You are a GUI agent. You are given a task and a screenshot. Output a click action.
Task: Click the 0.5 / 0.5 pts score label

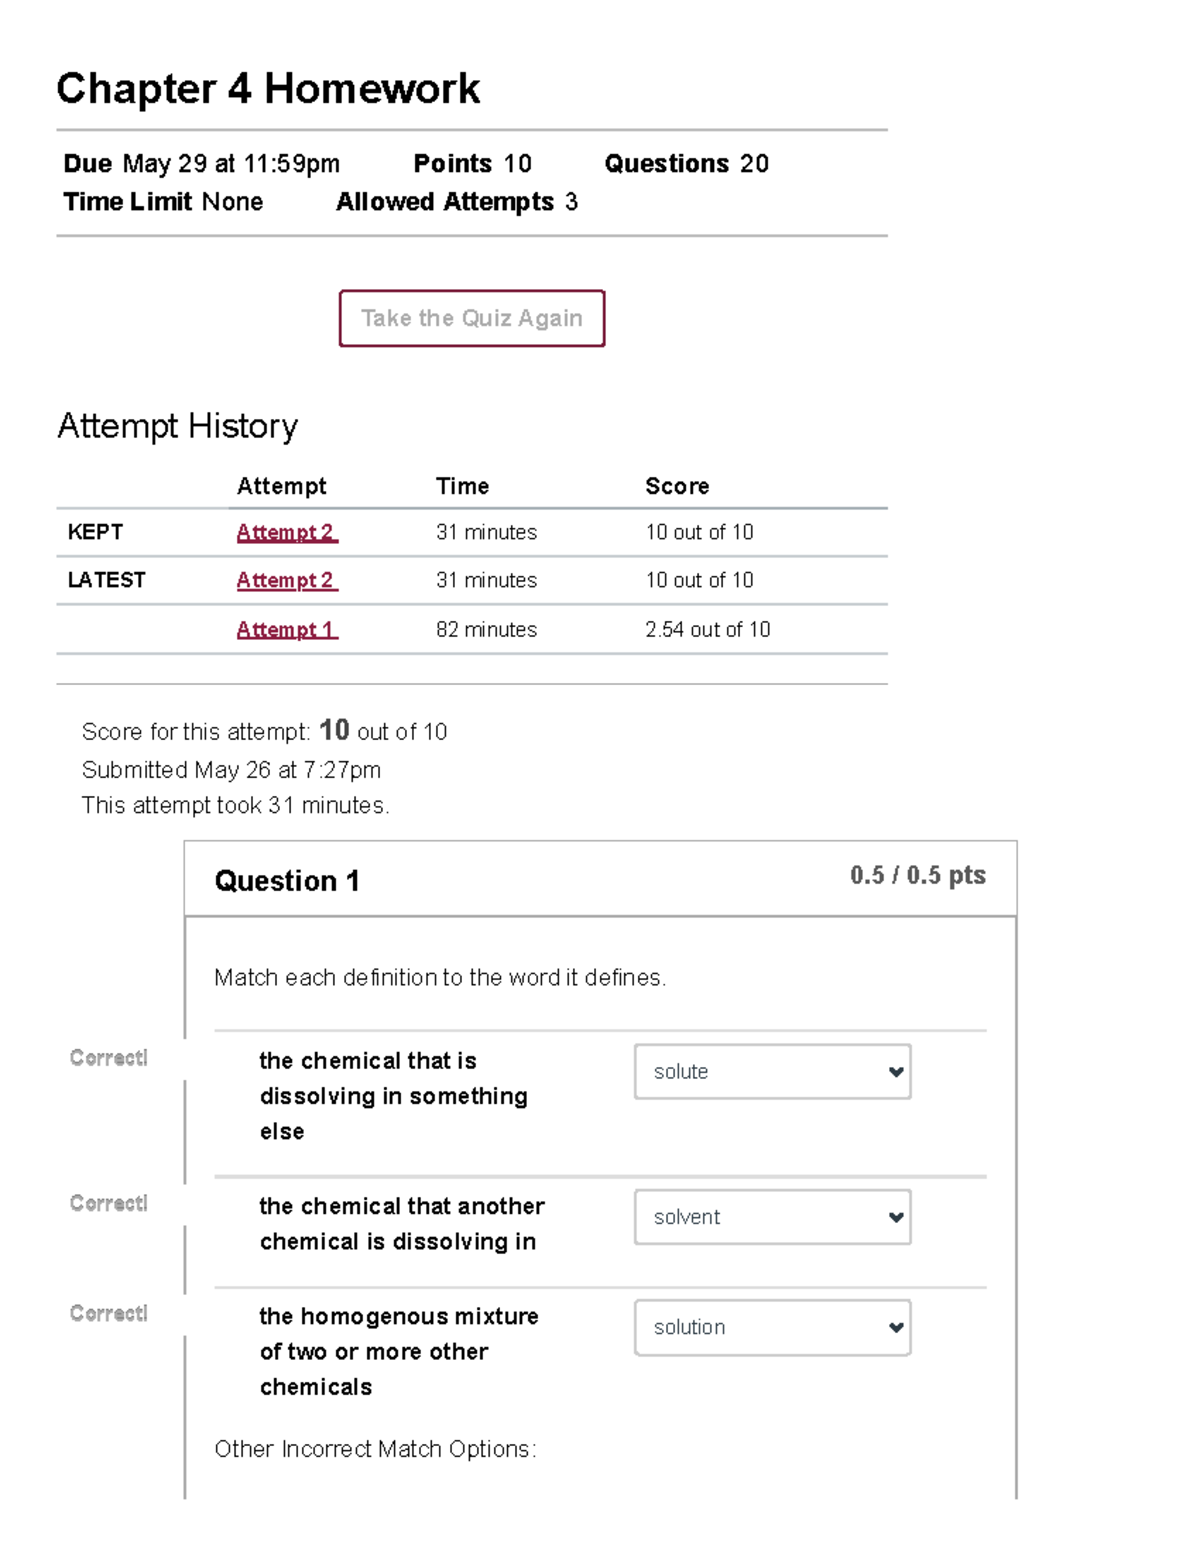(917, 875)
